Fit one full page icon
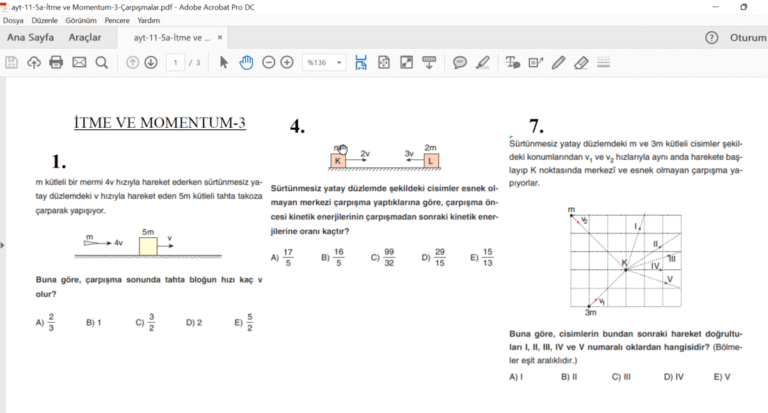The image size is (768, 413). click(384, 63)
